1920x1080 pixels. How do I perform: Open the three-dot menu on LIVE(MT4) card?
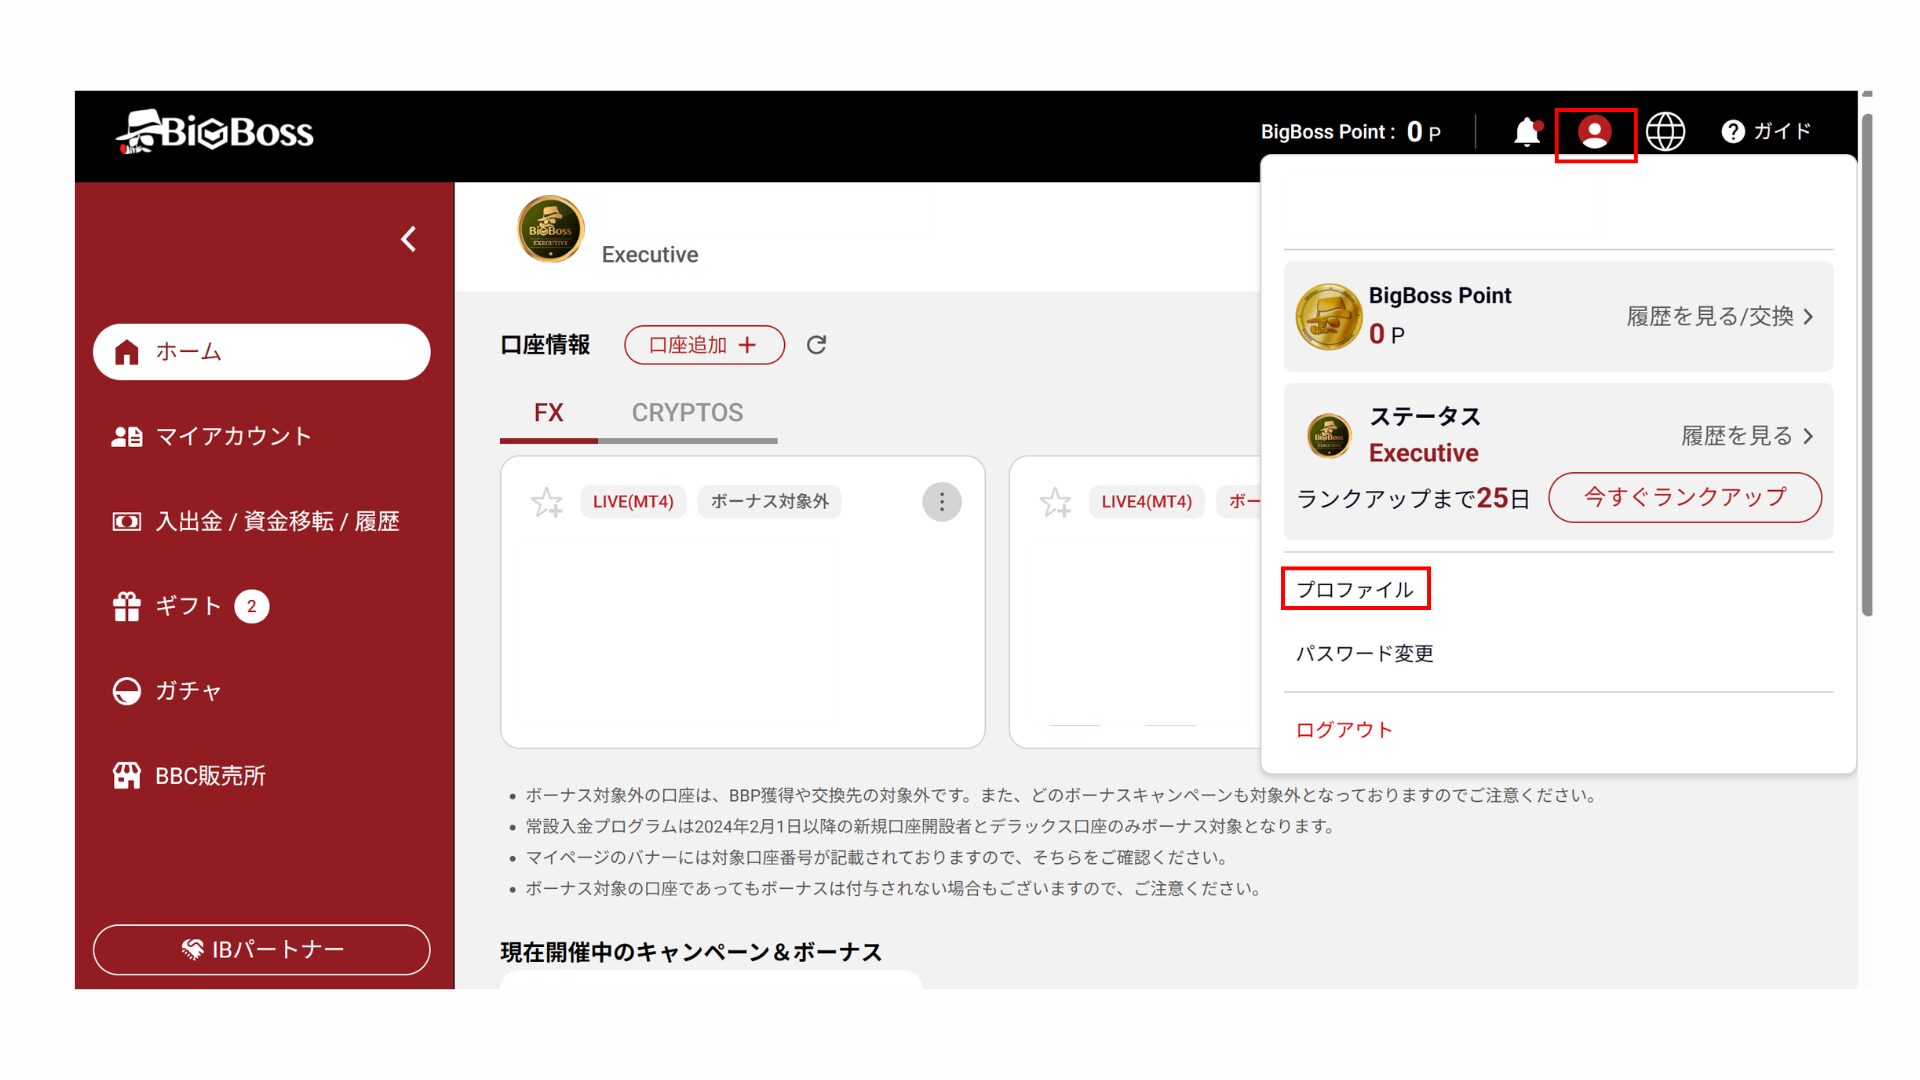pos(941,502)
